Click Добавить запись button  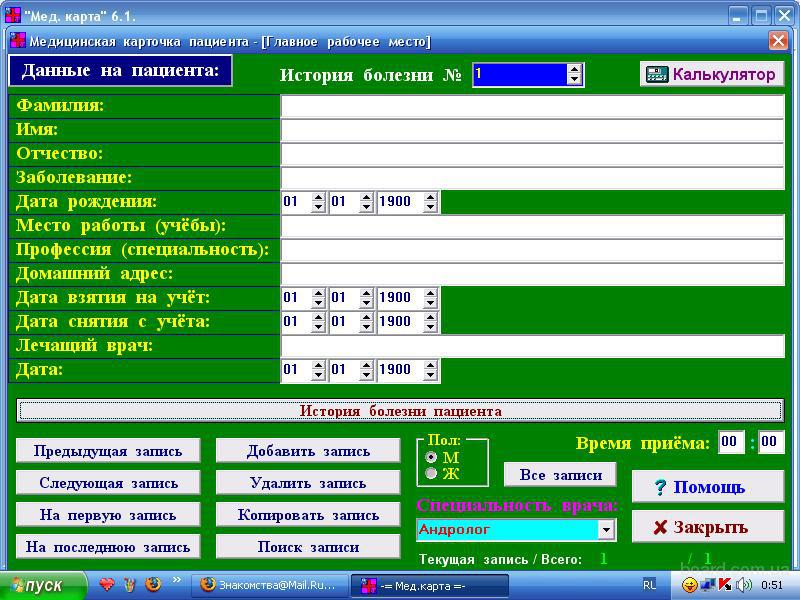point(308,451)
